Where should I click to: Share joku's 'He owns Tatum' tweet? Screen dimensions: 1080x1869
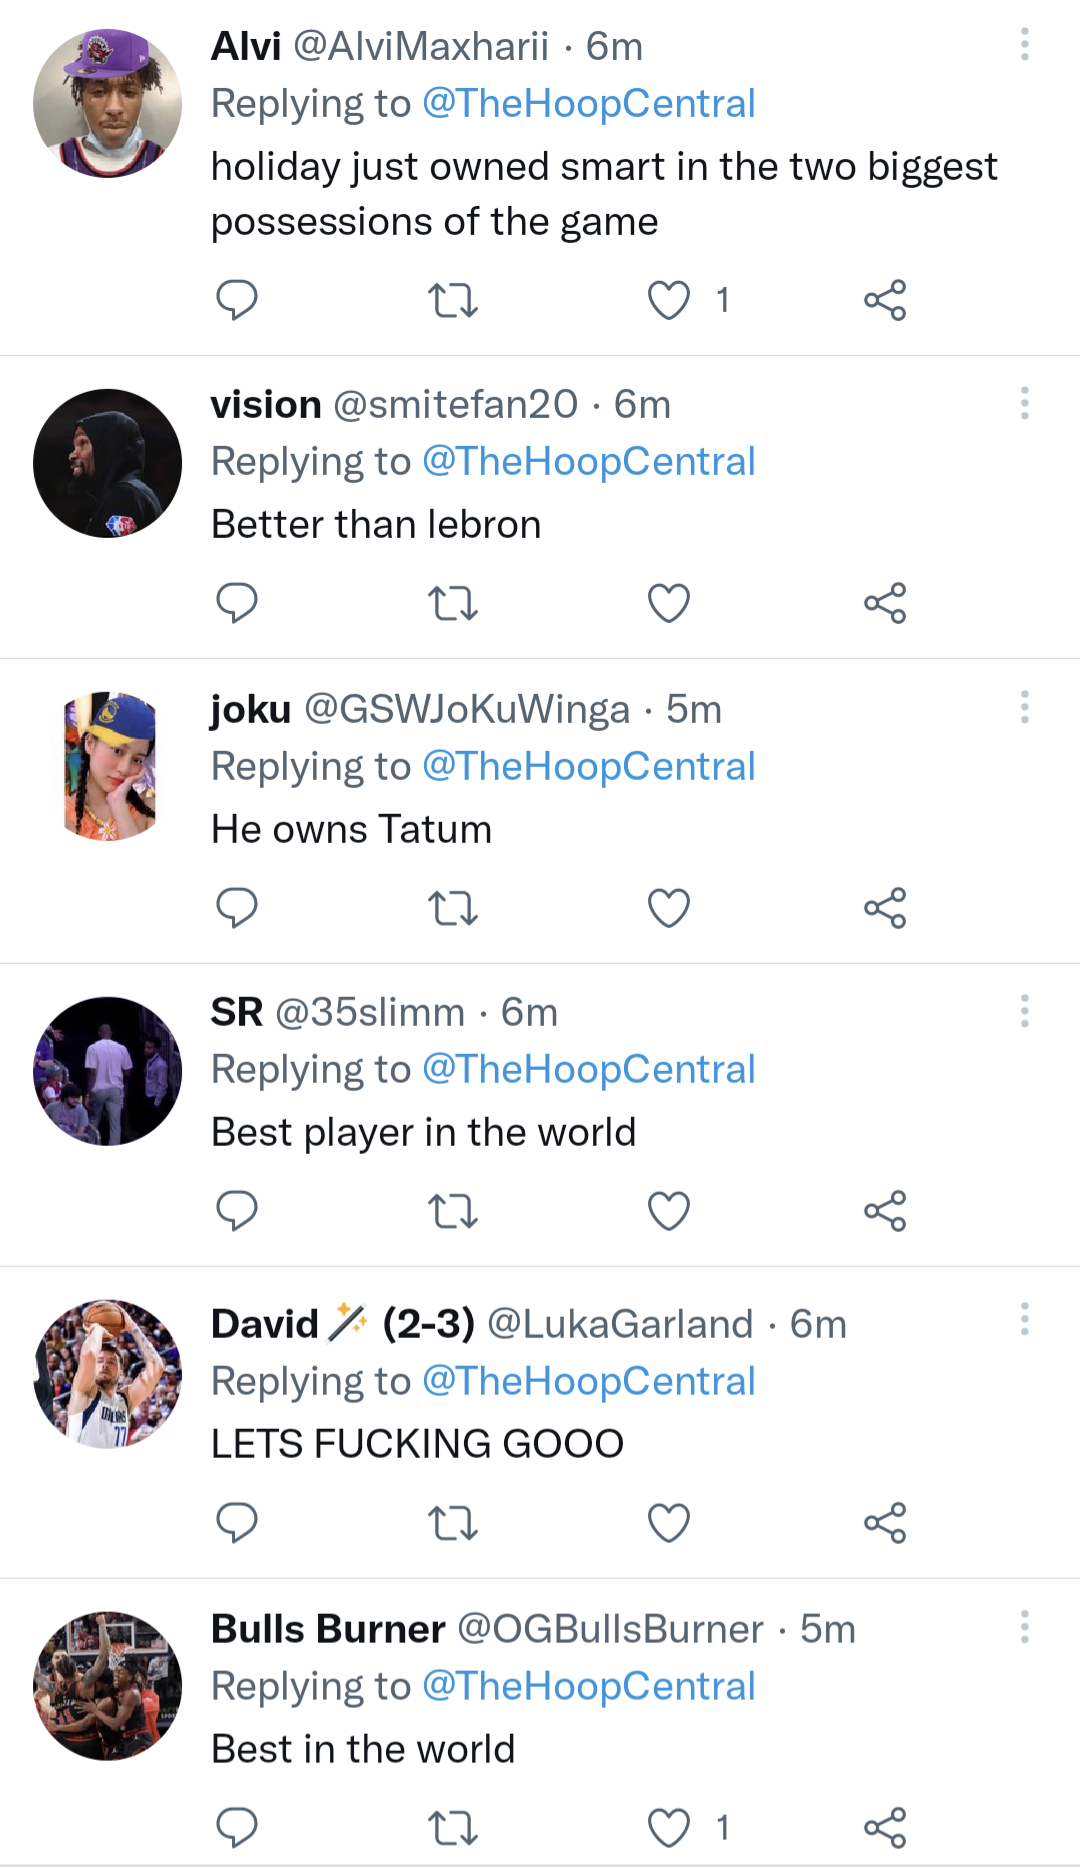[x=885, y=908]
